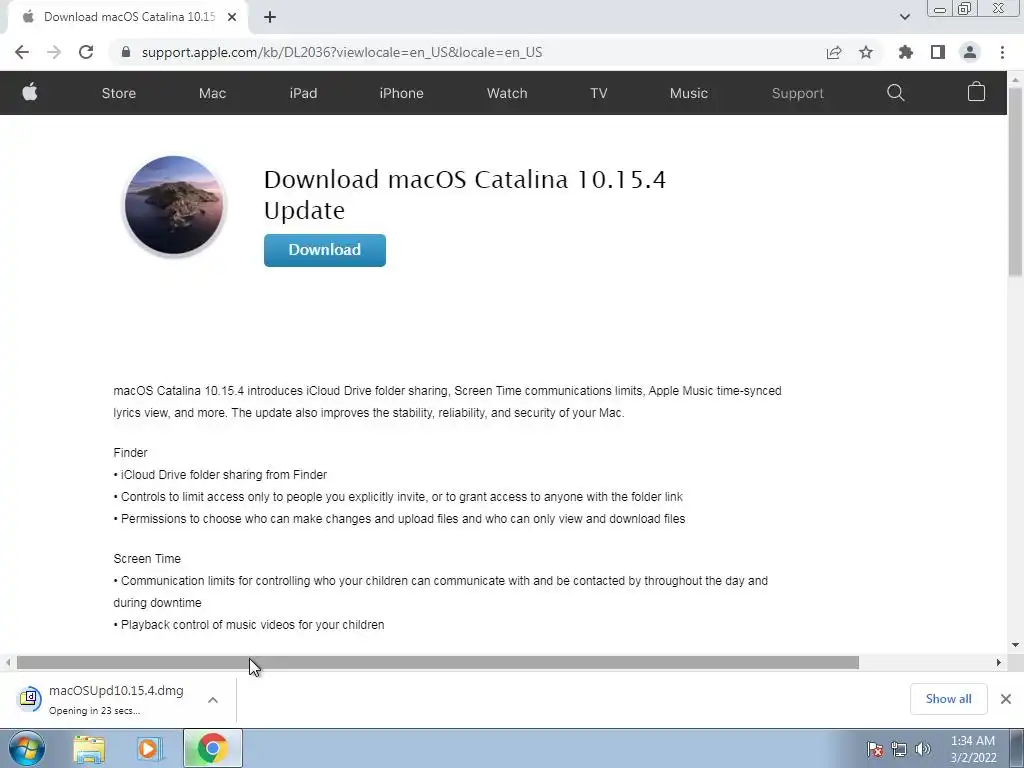Click the taskbar clock showing 1:34 AM

pos(973,749)
